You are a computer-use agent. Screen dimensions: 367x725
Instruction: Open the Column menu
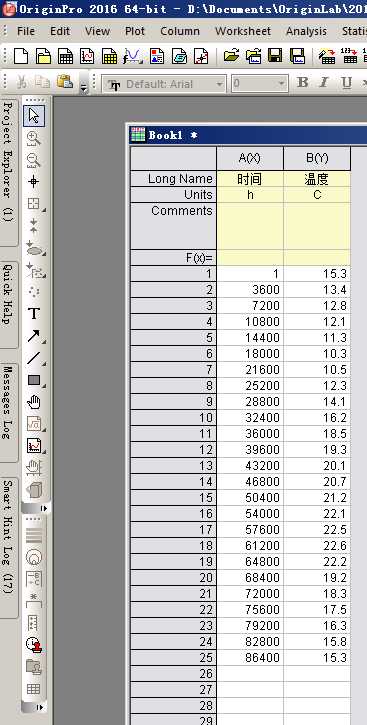click(x=180, y=31)
